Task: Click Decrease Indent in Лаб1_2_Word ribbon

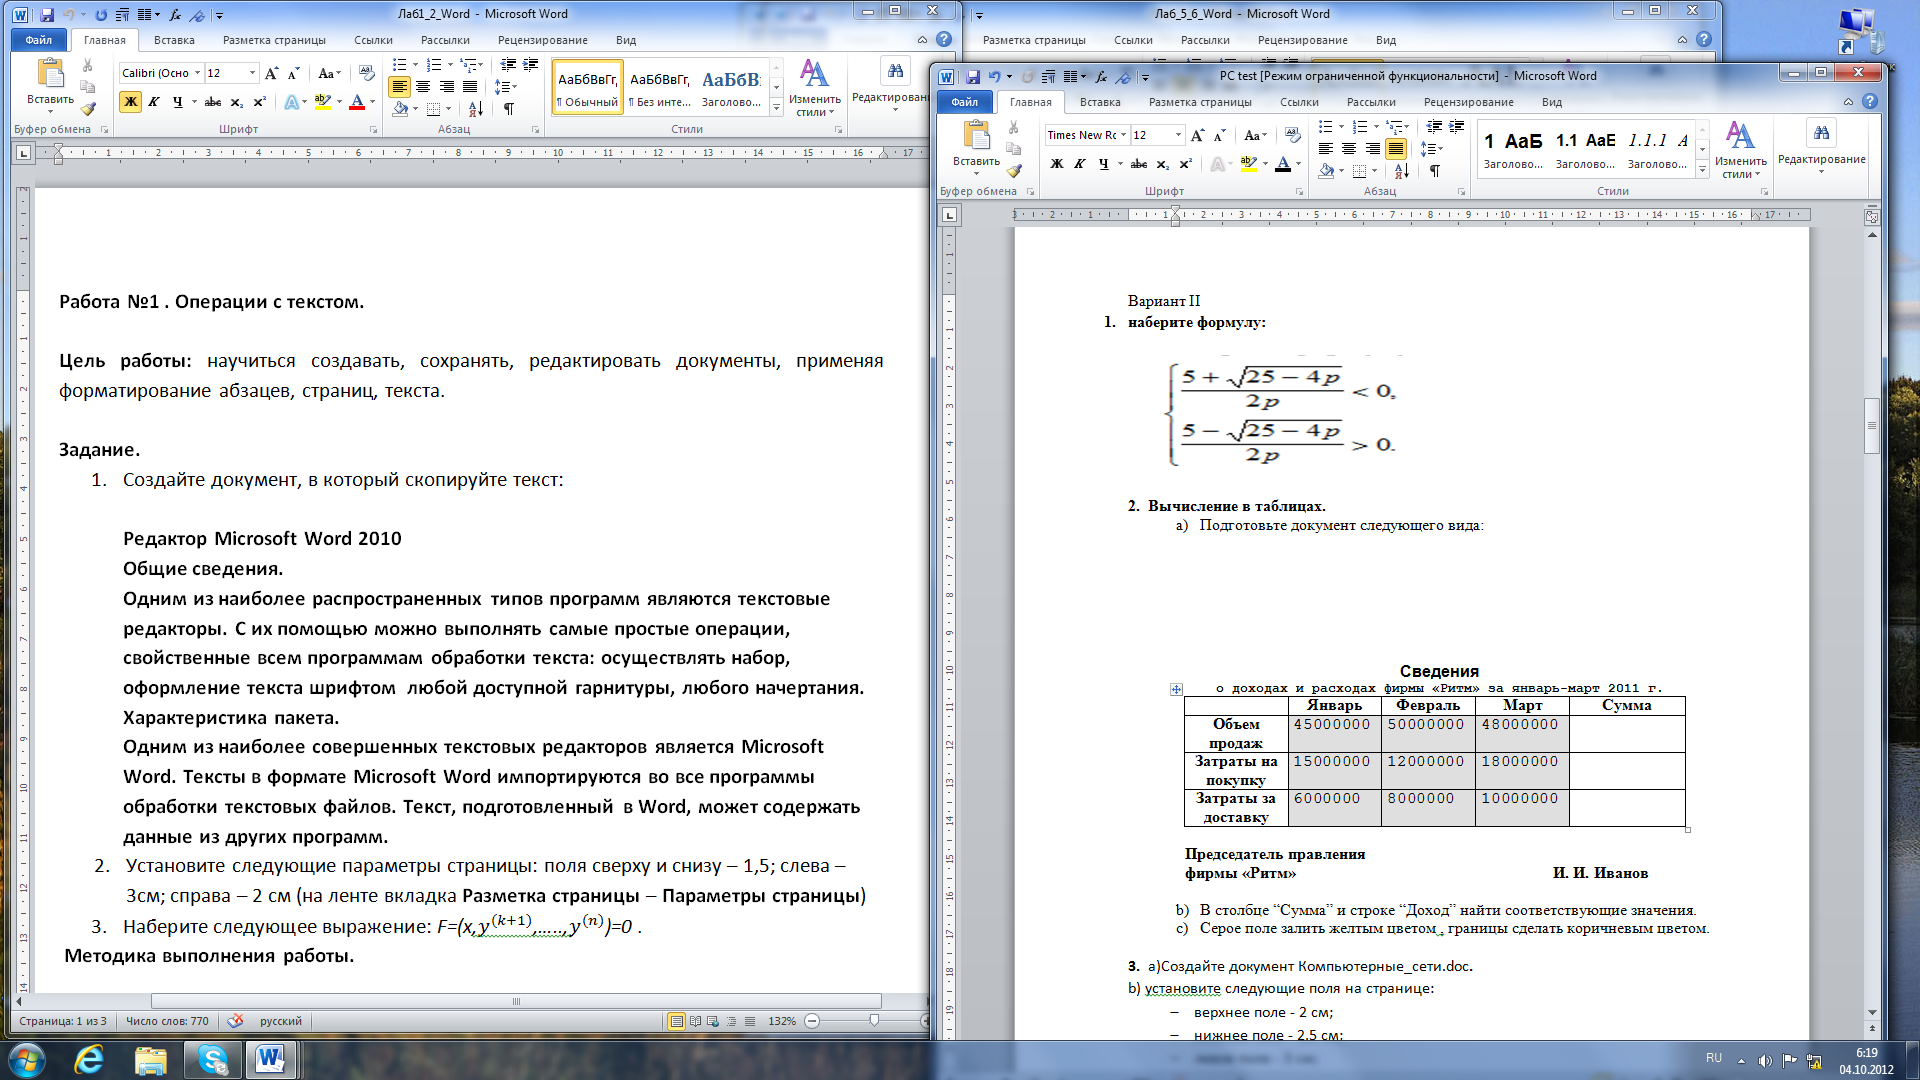Action: click(x=508, y=65)
